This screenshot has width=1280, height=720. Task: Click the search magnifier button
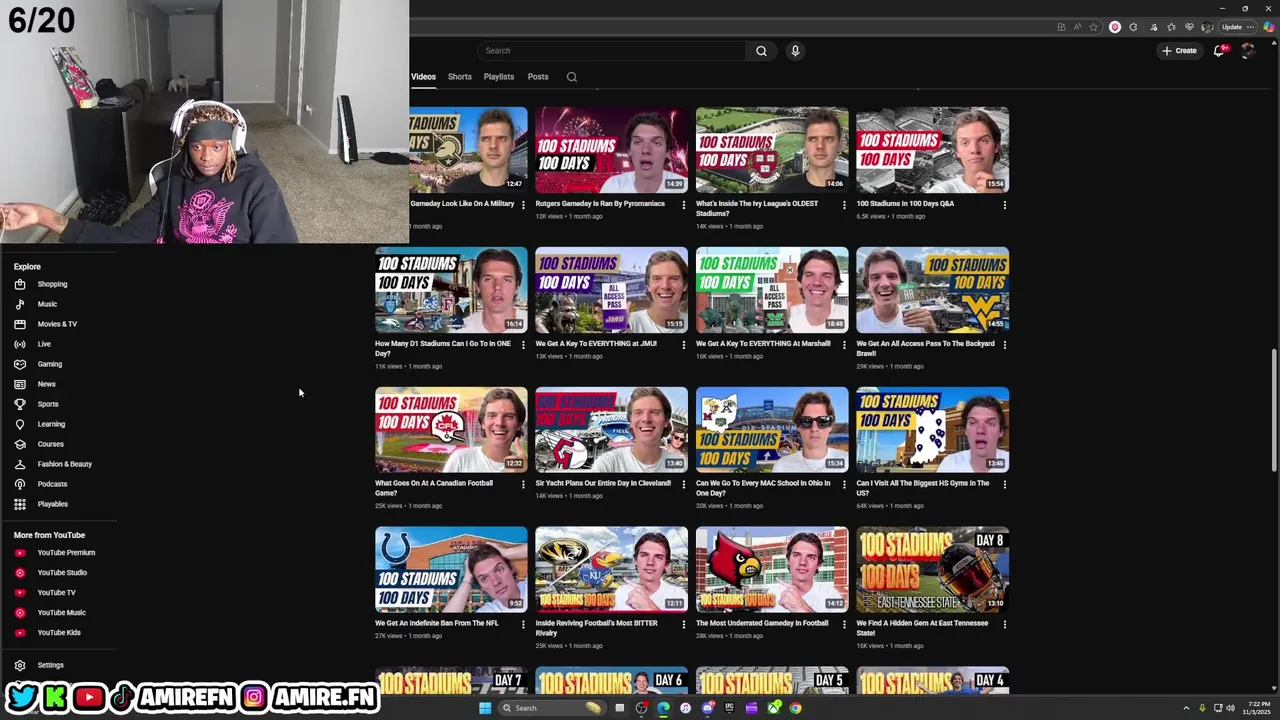click(x=761, y=51)
